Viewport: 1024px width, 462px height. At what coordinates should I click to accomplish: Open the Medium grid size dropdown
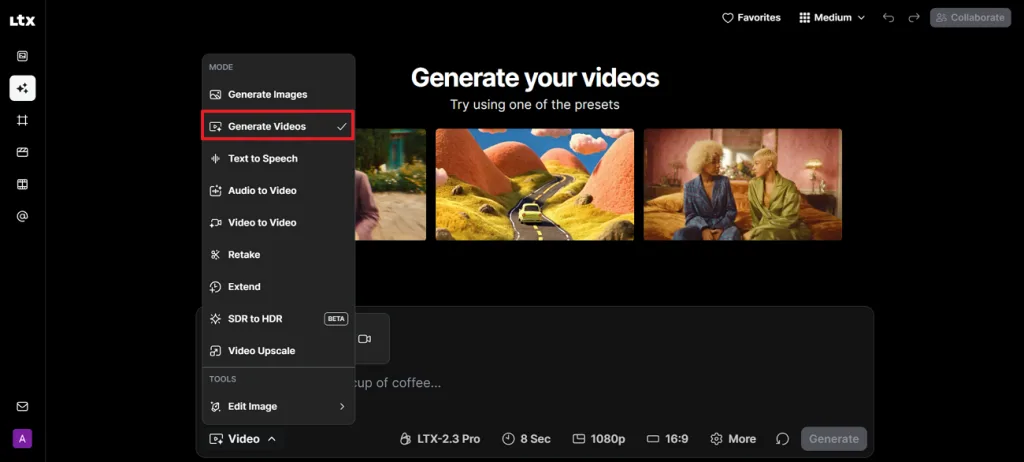coord(832,18)
